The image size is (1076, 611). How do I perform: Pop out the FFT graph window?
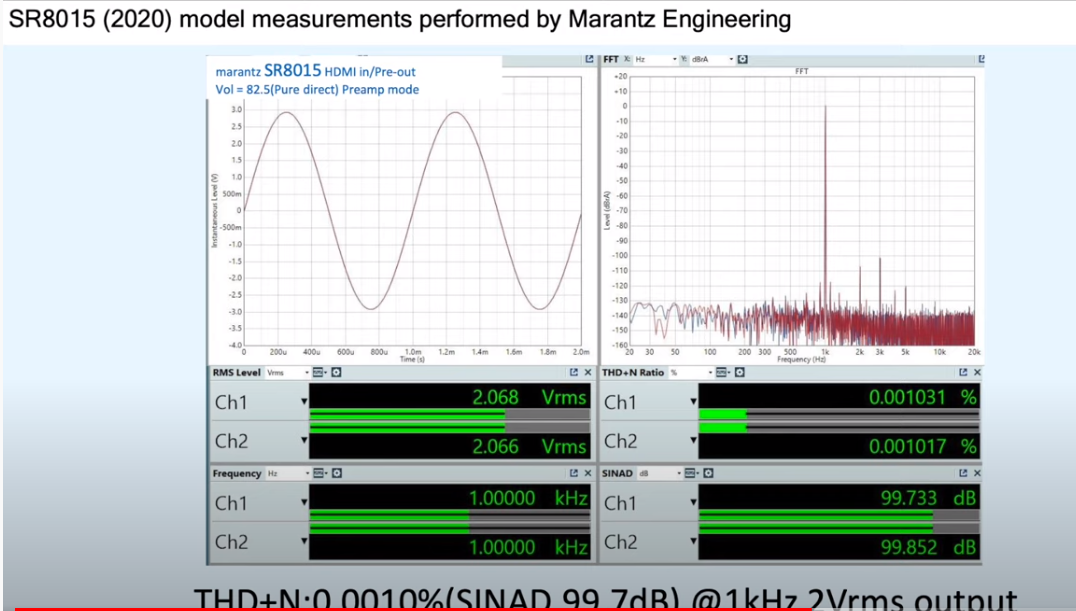click(x=981, y=60)
